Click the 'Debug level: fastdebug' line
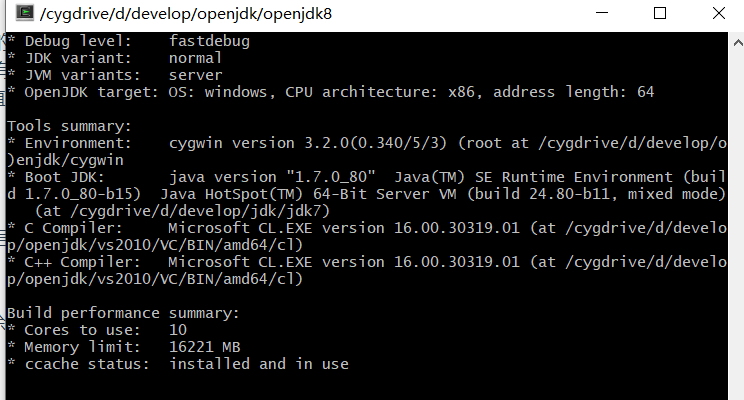This screenshot has height=400, width=744. [130, 42]
